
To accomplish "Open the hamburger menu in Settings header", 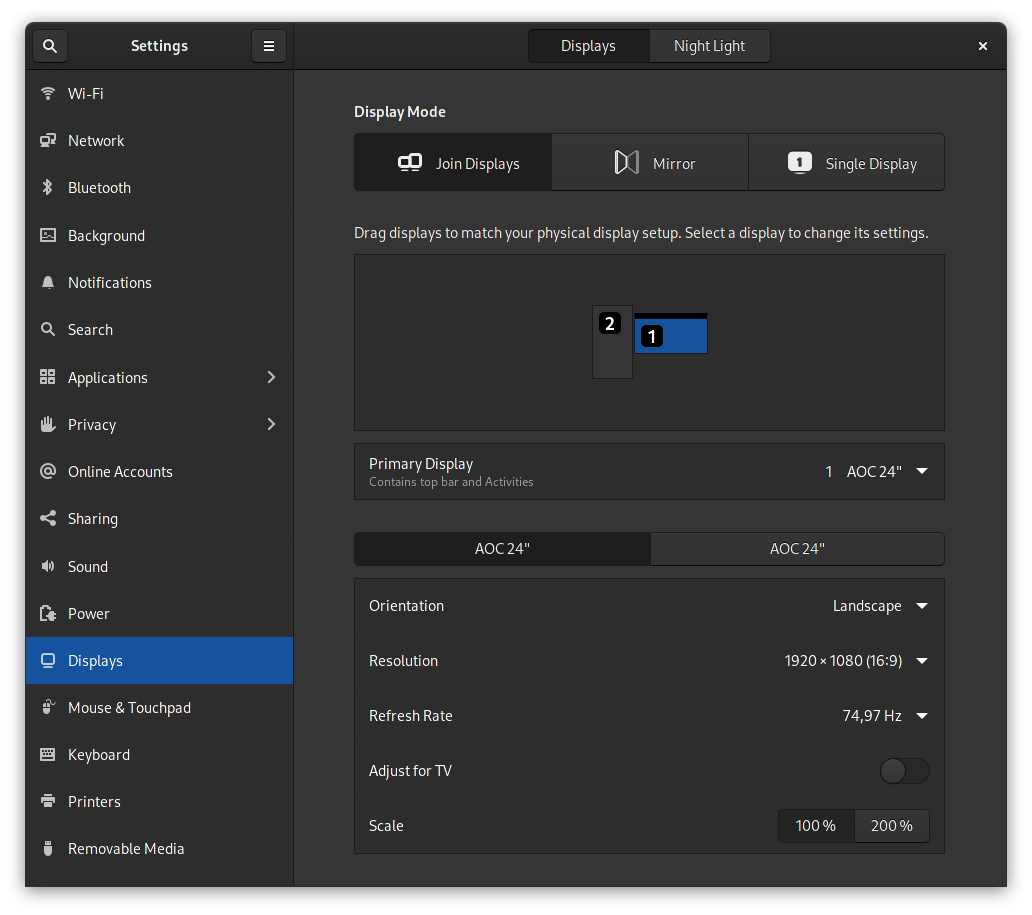I will 269,46.
